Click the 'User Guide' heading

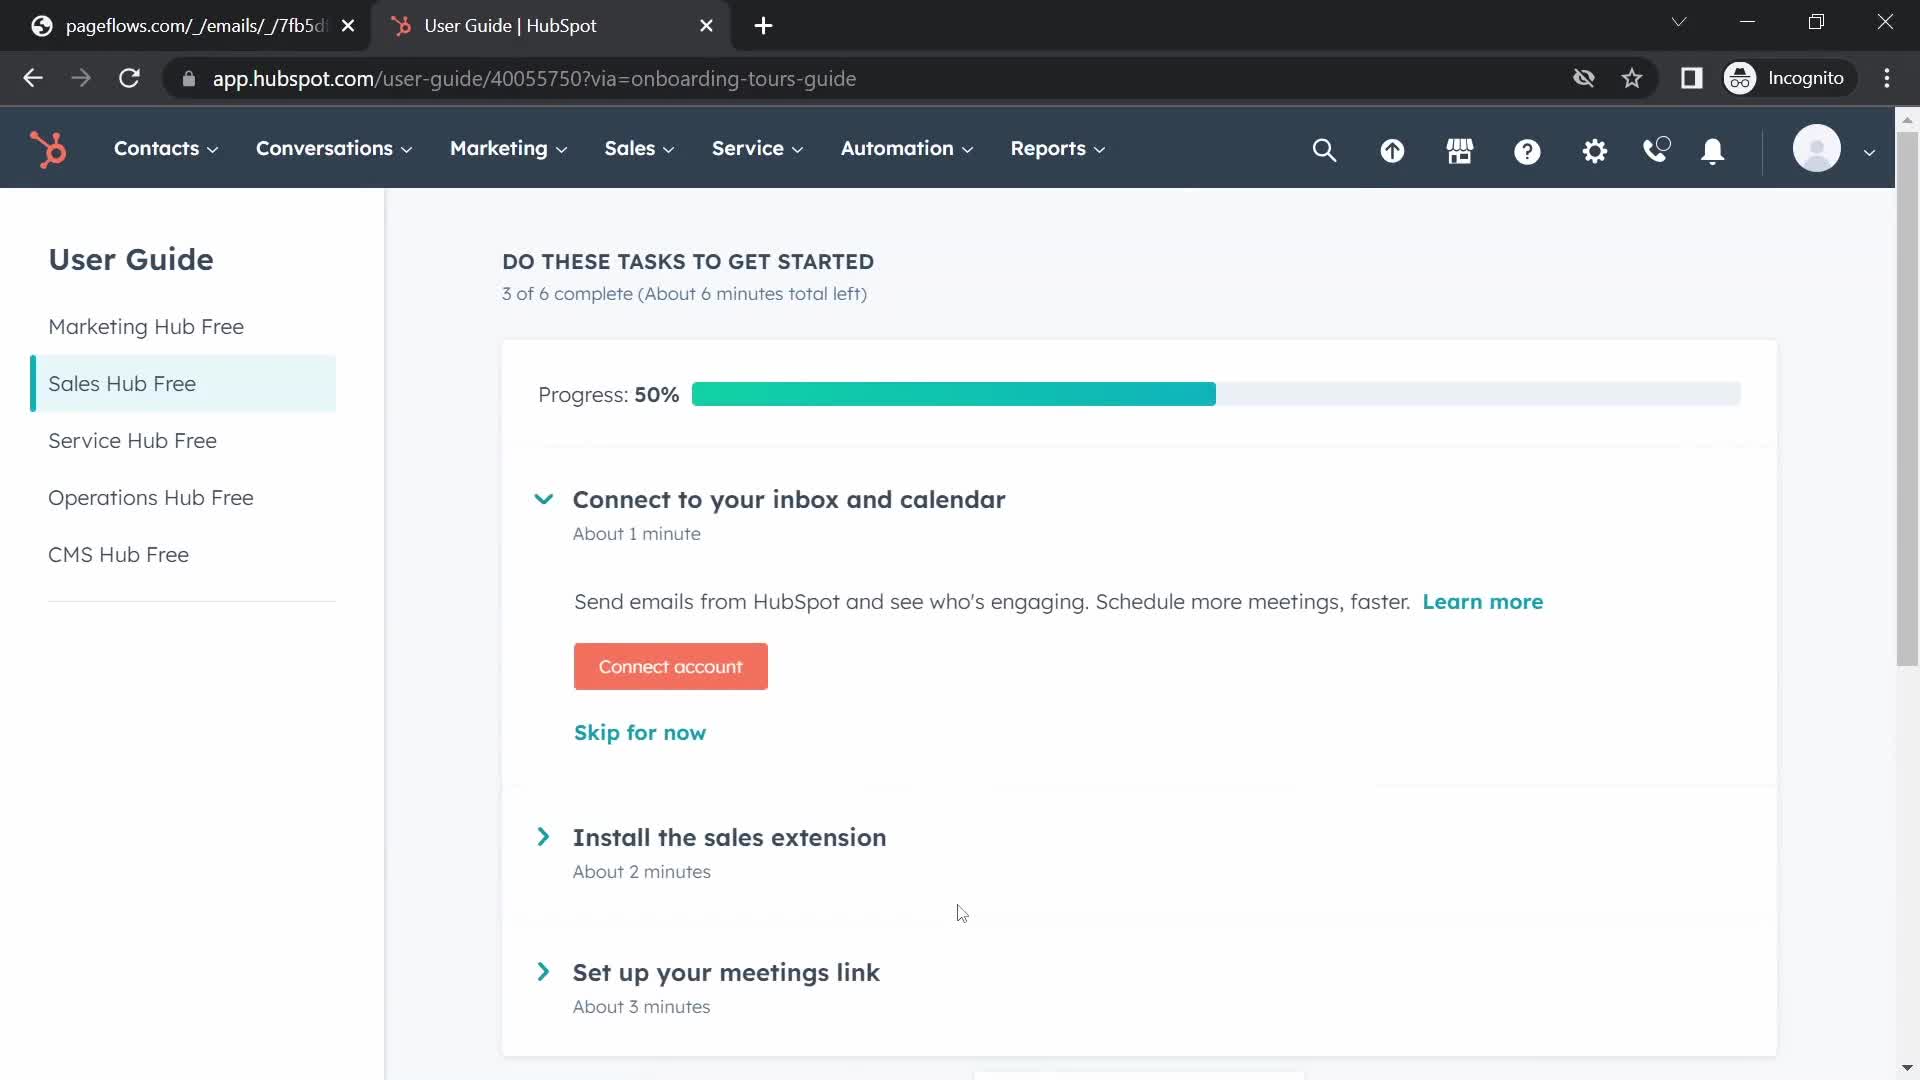coord(131,260)
